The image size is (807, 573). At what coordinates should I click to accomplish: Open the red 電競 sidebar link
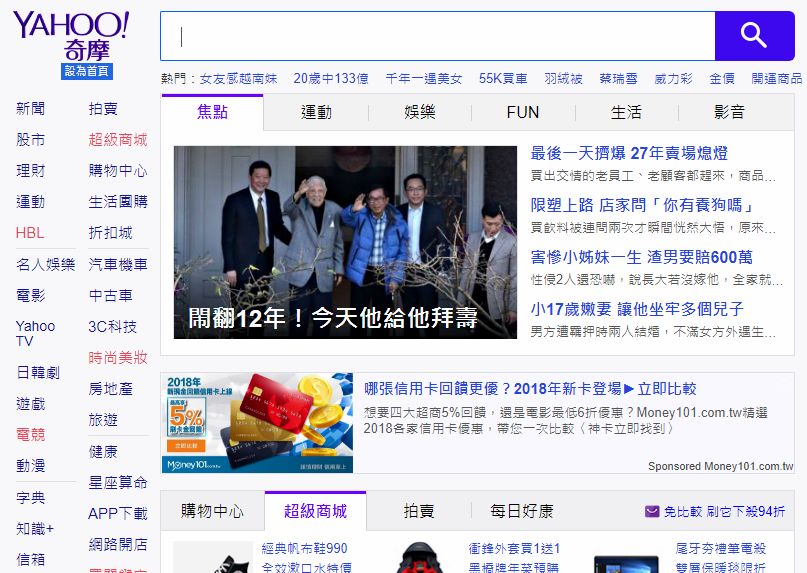(30, 435)
